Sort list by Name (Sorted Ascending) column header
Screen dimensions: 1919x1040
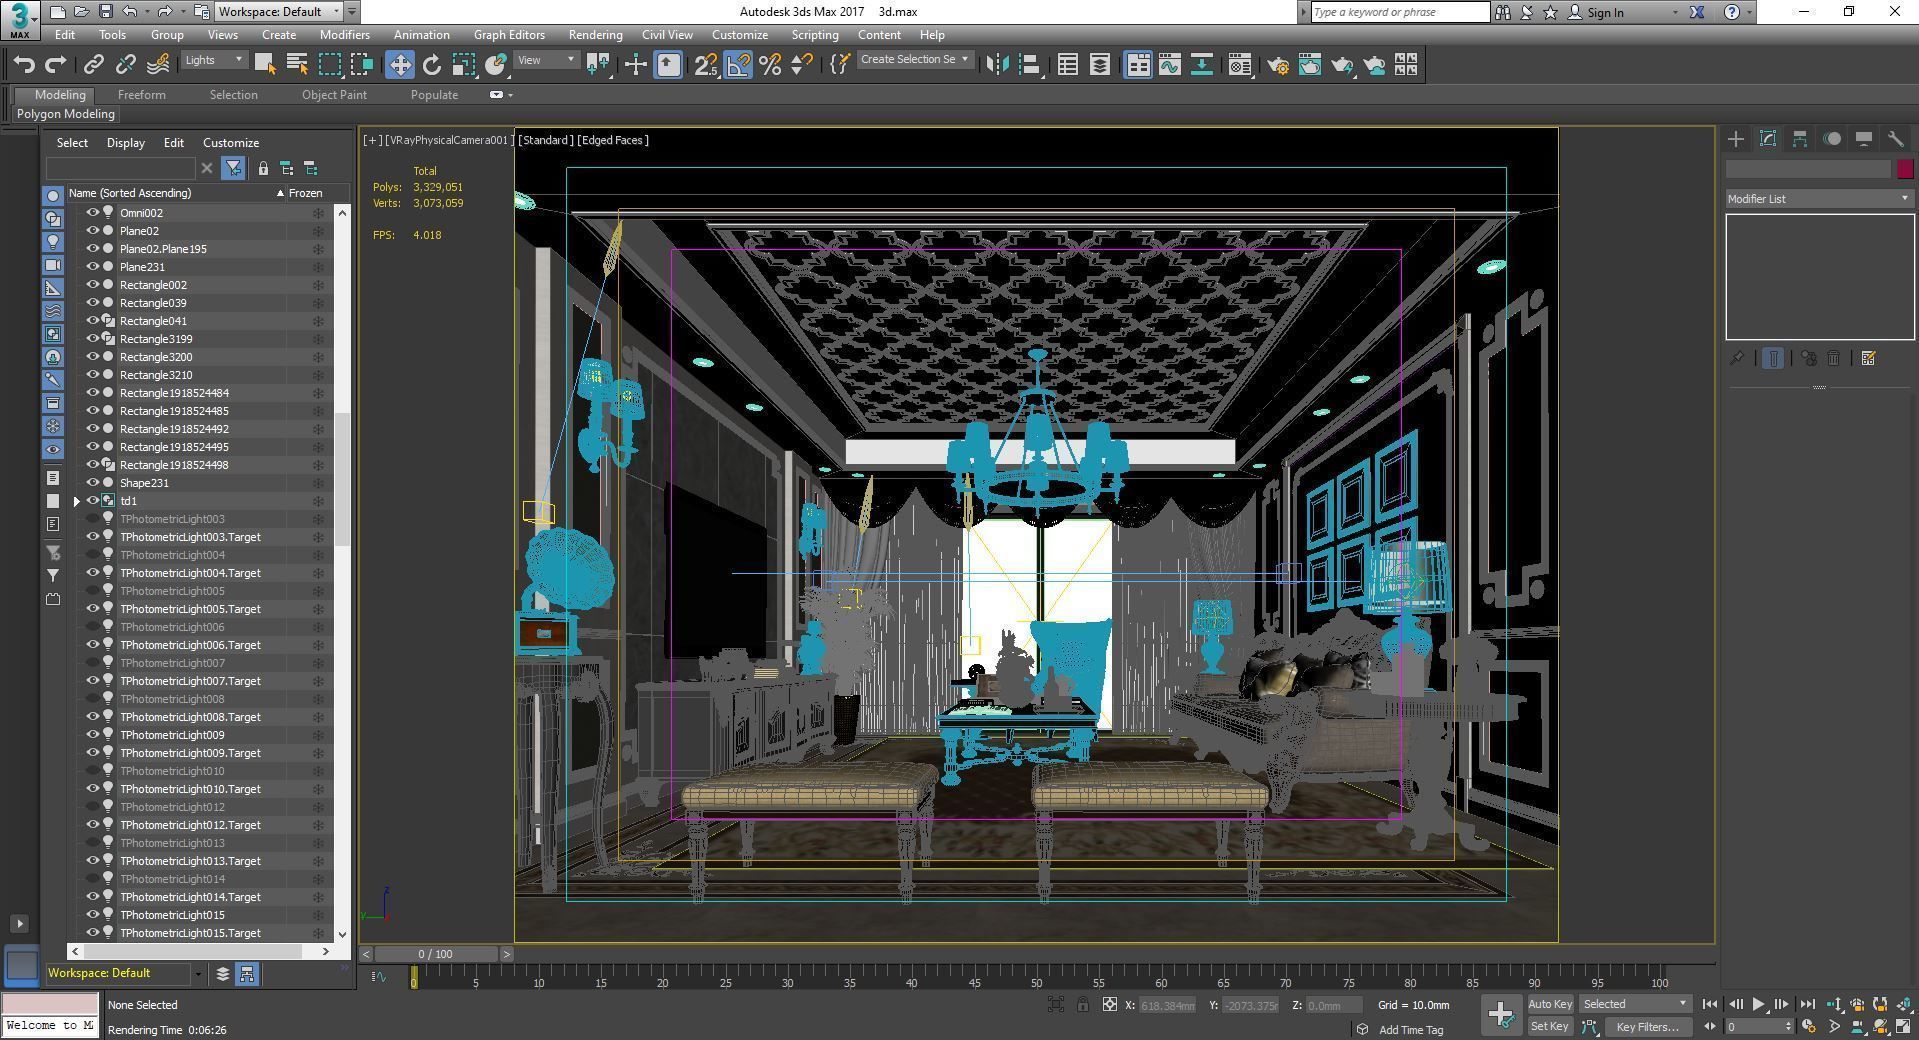click(x=175, y=193)
